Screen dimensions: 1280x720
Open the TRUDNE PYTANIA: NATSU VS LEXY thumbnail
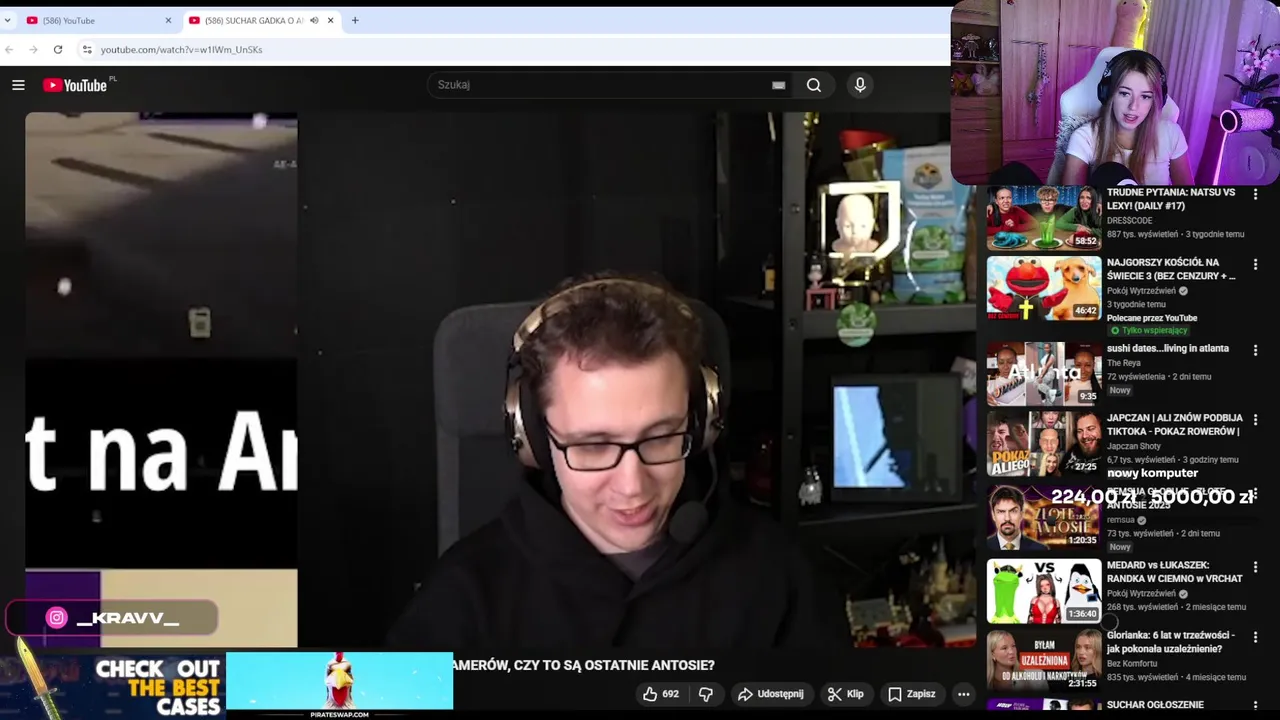pyautogui.click(x=1044, y=218)
